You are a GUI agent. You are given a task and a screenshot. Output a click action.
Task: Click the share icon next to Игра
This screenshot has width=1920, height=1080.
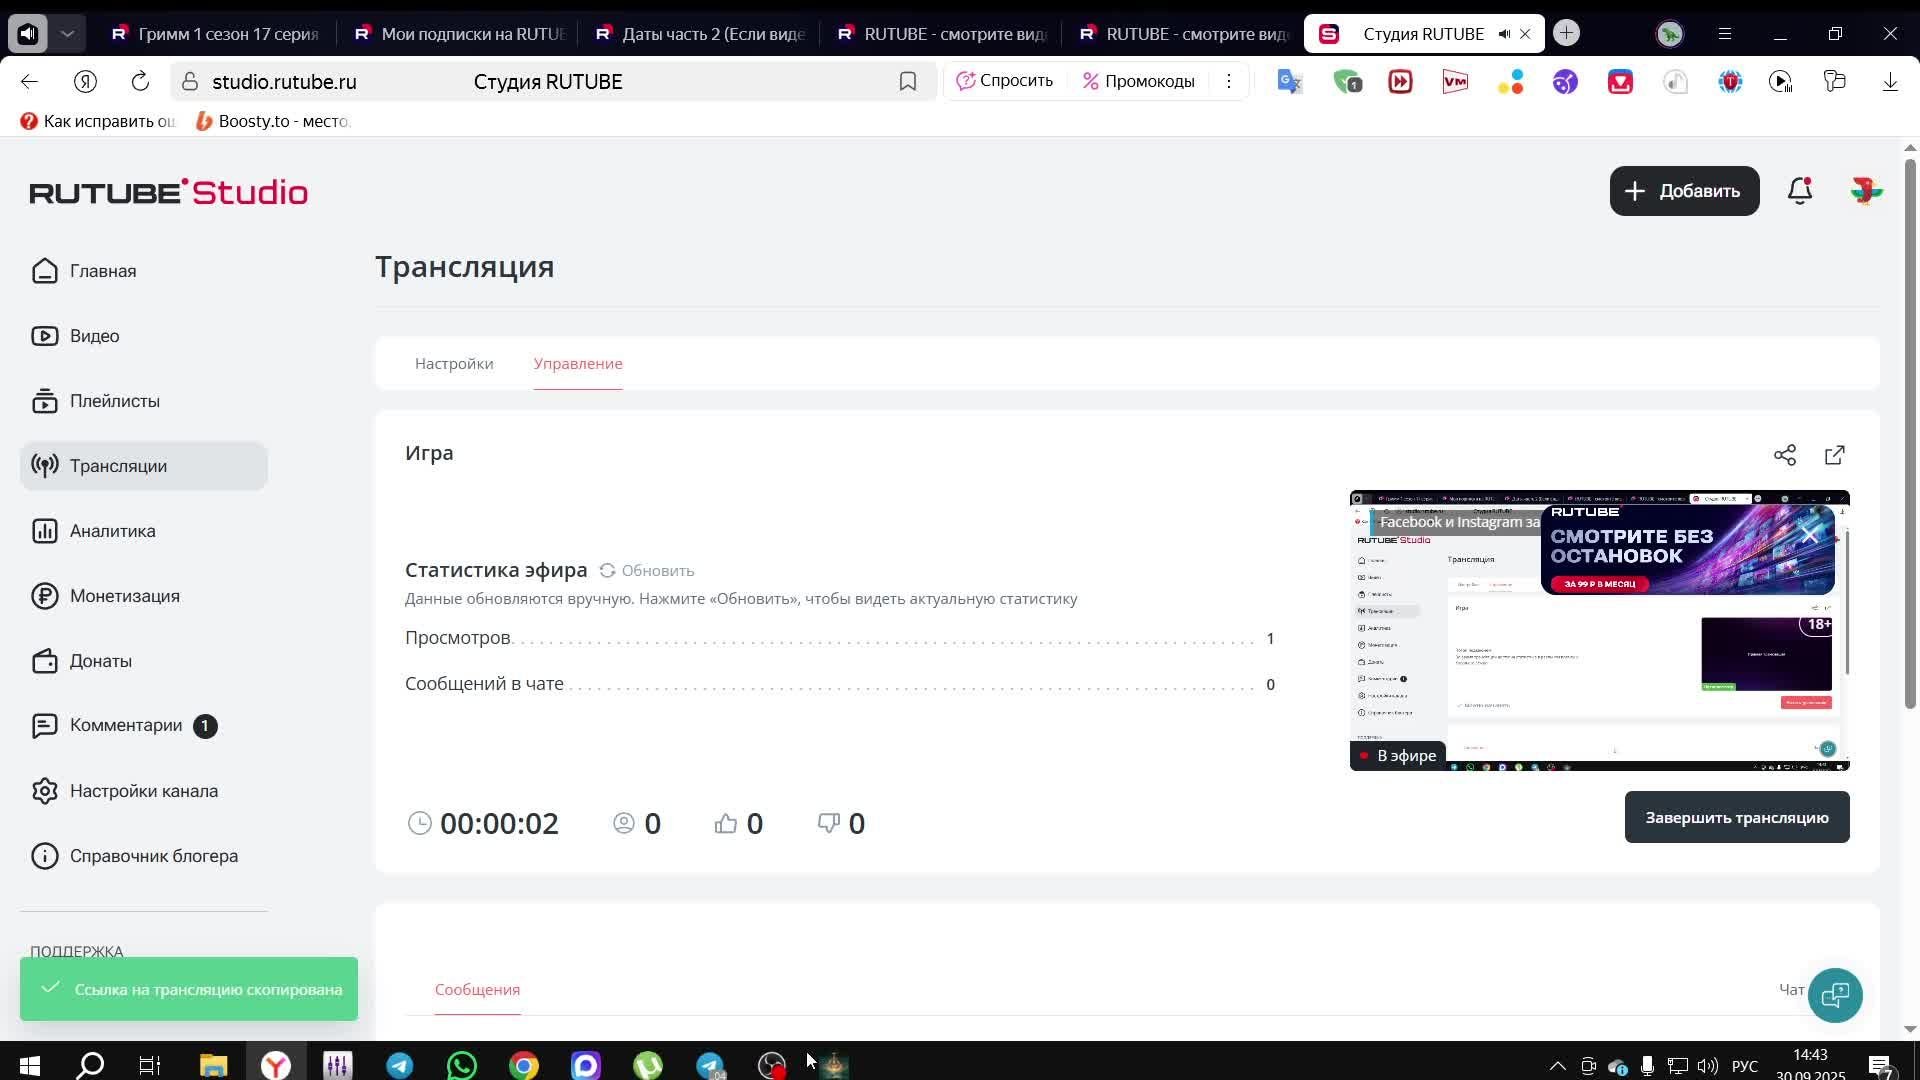click(x=1785, y=456)
